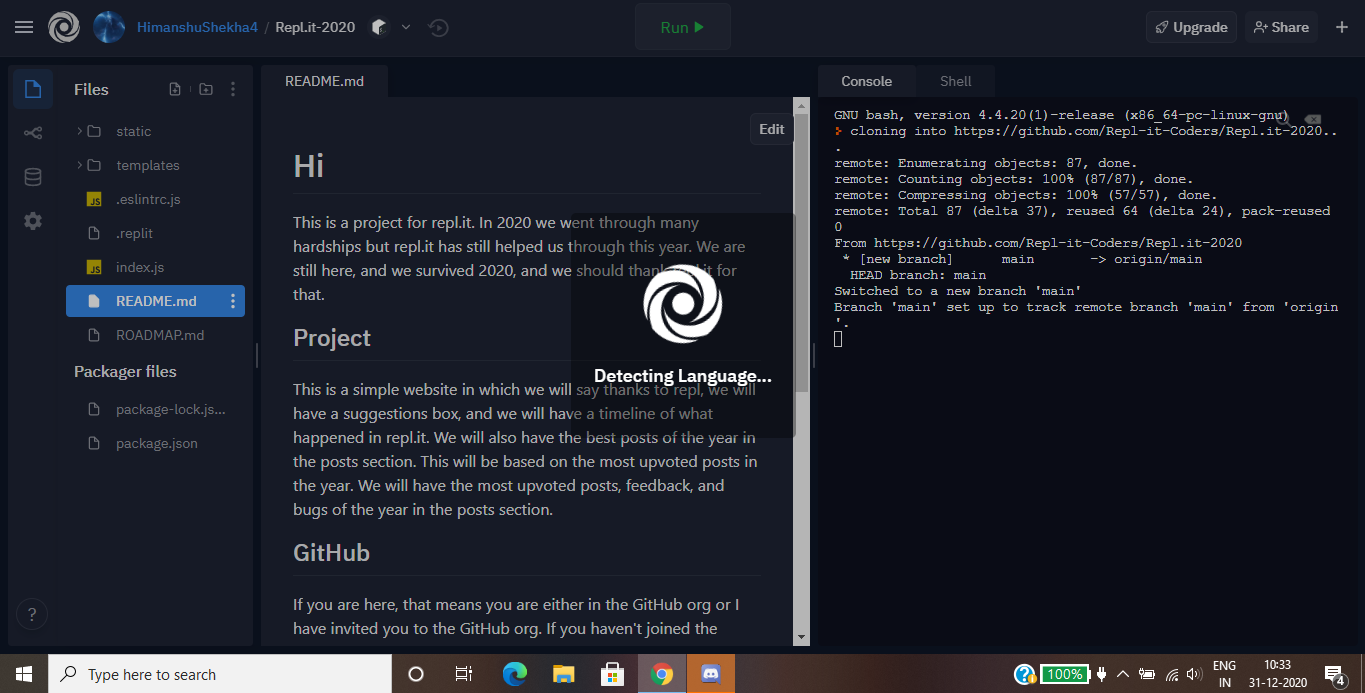Select the README.md editor tab
The image size is (1365, 693).
pos(324,81)
